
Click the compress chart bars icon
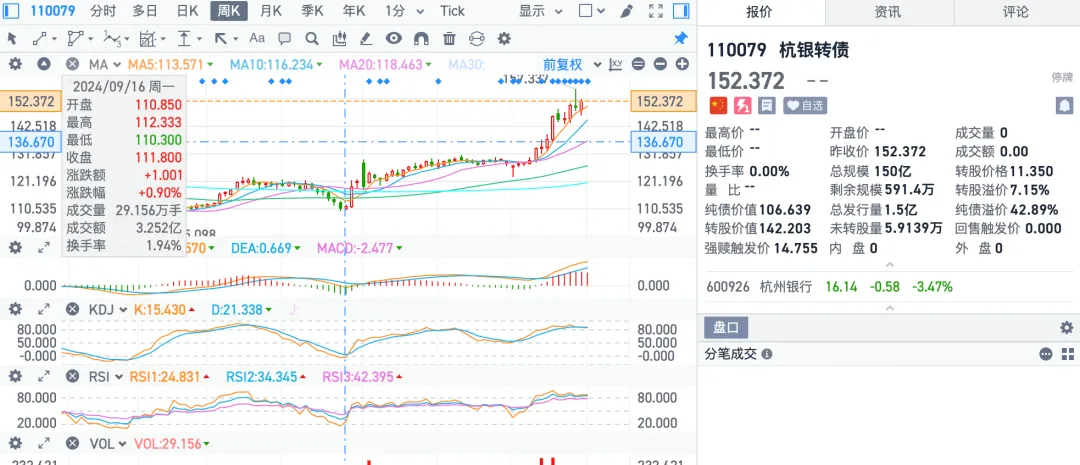point(638,64)
